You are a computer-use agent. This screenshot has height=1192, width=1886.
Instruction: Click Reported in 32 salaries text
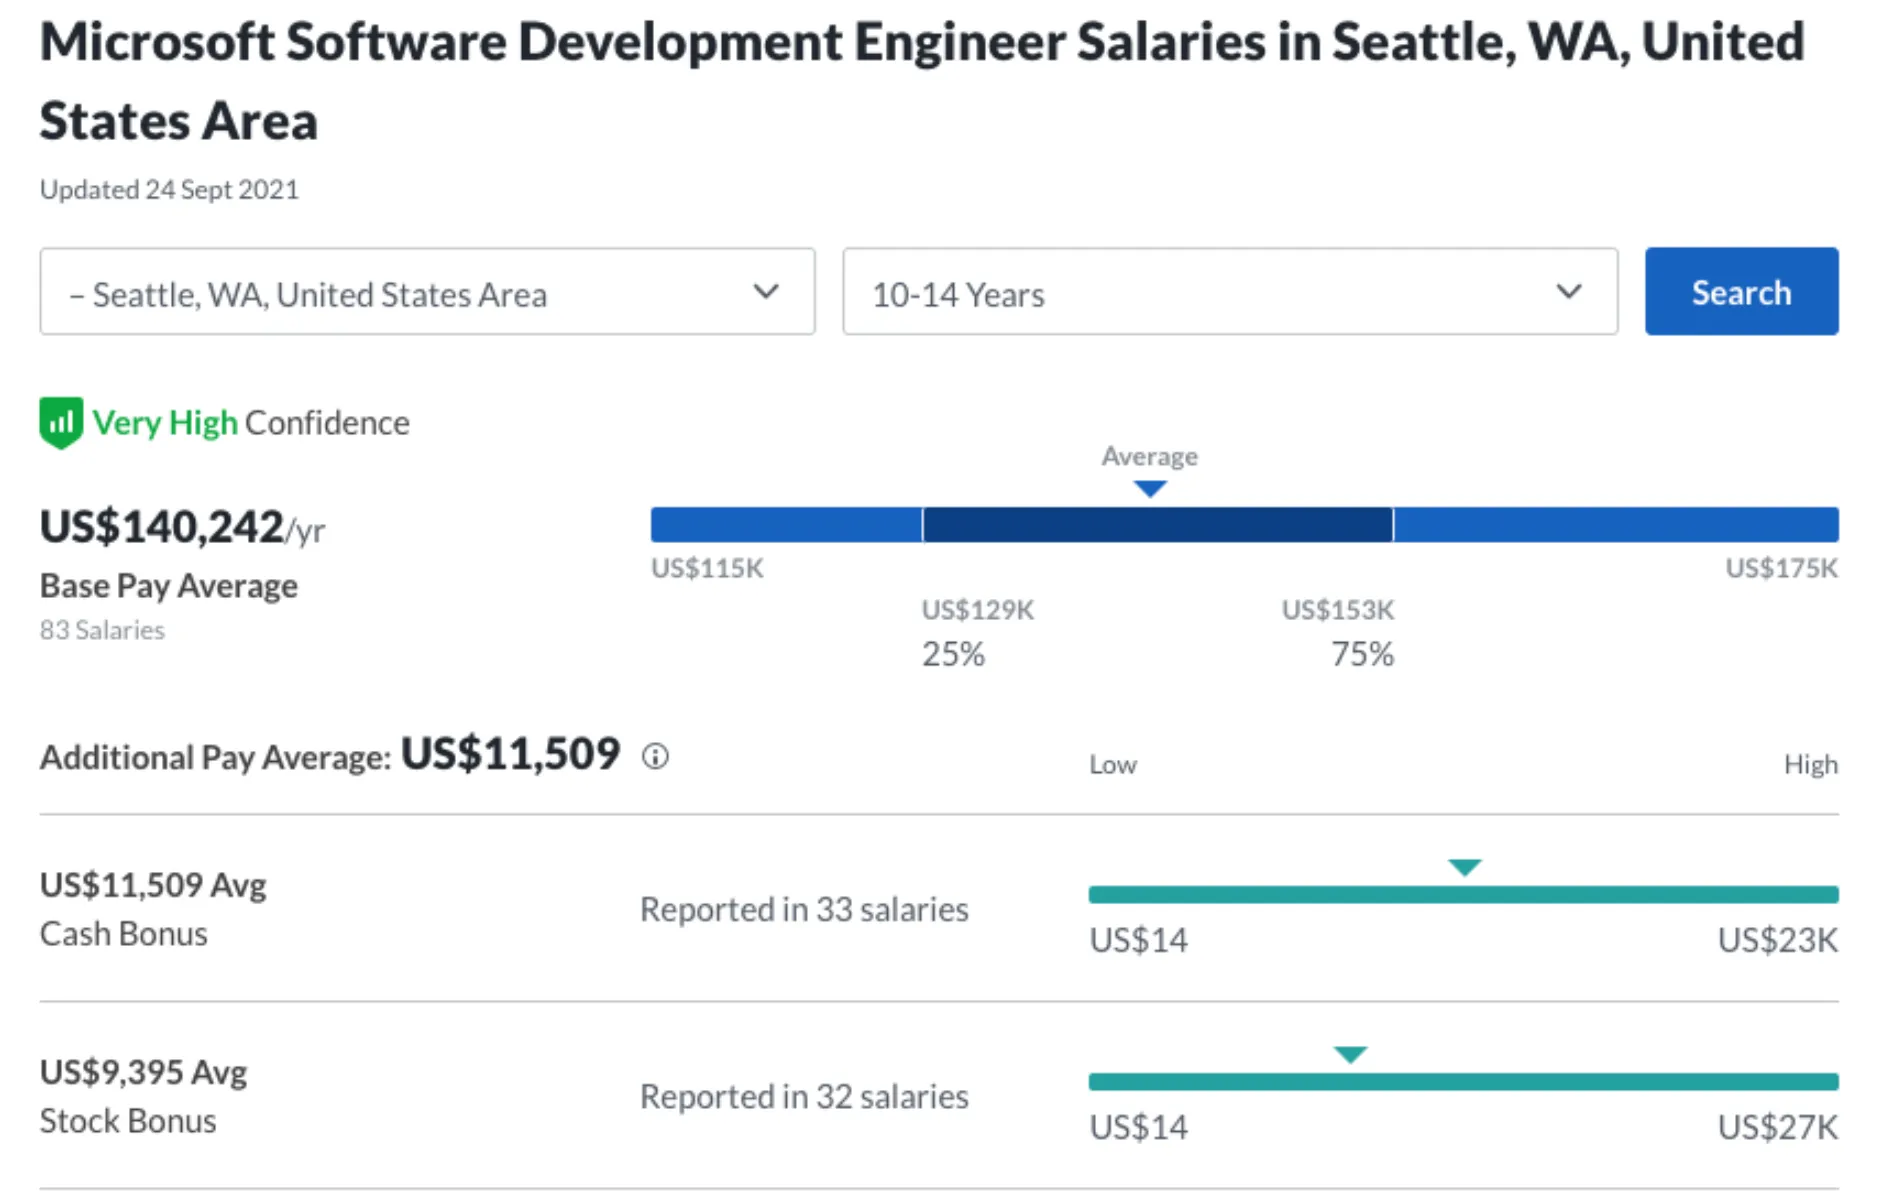coord(804,1096)
